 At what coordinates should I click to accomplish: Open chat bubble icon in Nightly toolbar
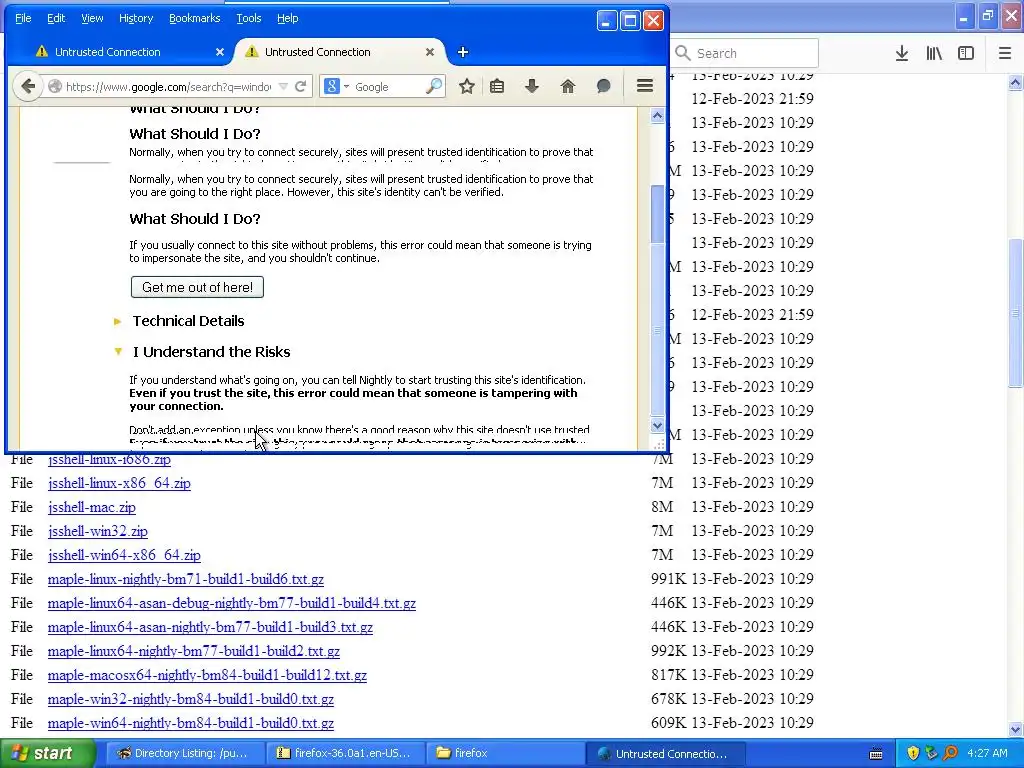click(603, 86)
